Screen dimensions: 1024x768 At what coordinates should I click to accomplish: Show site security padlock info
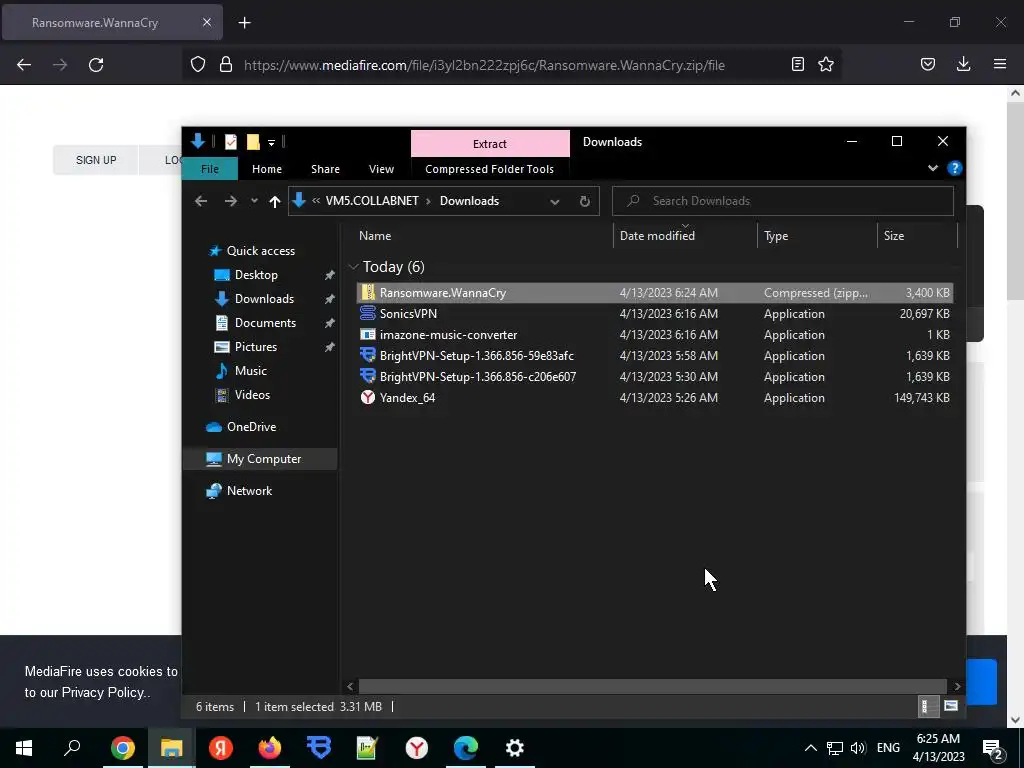[x=226, y=64]
